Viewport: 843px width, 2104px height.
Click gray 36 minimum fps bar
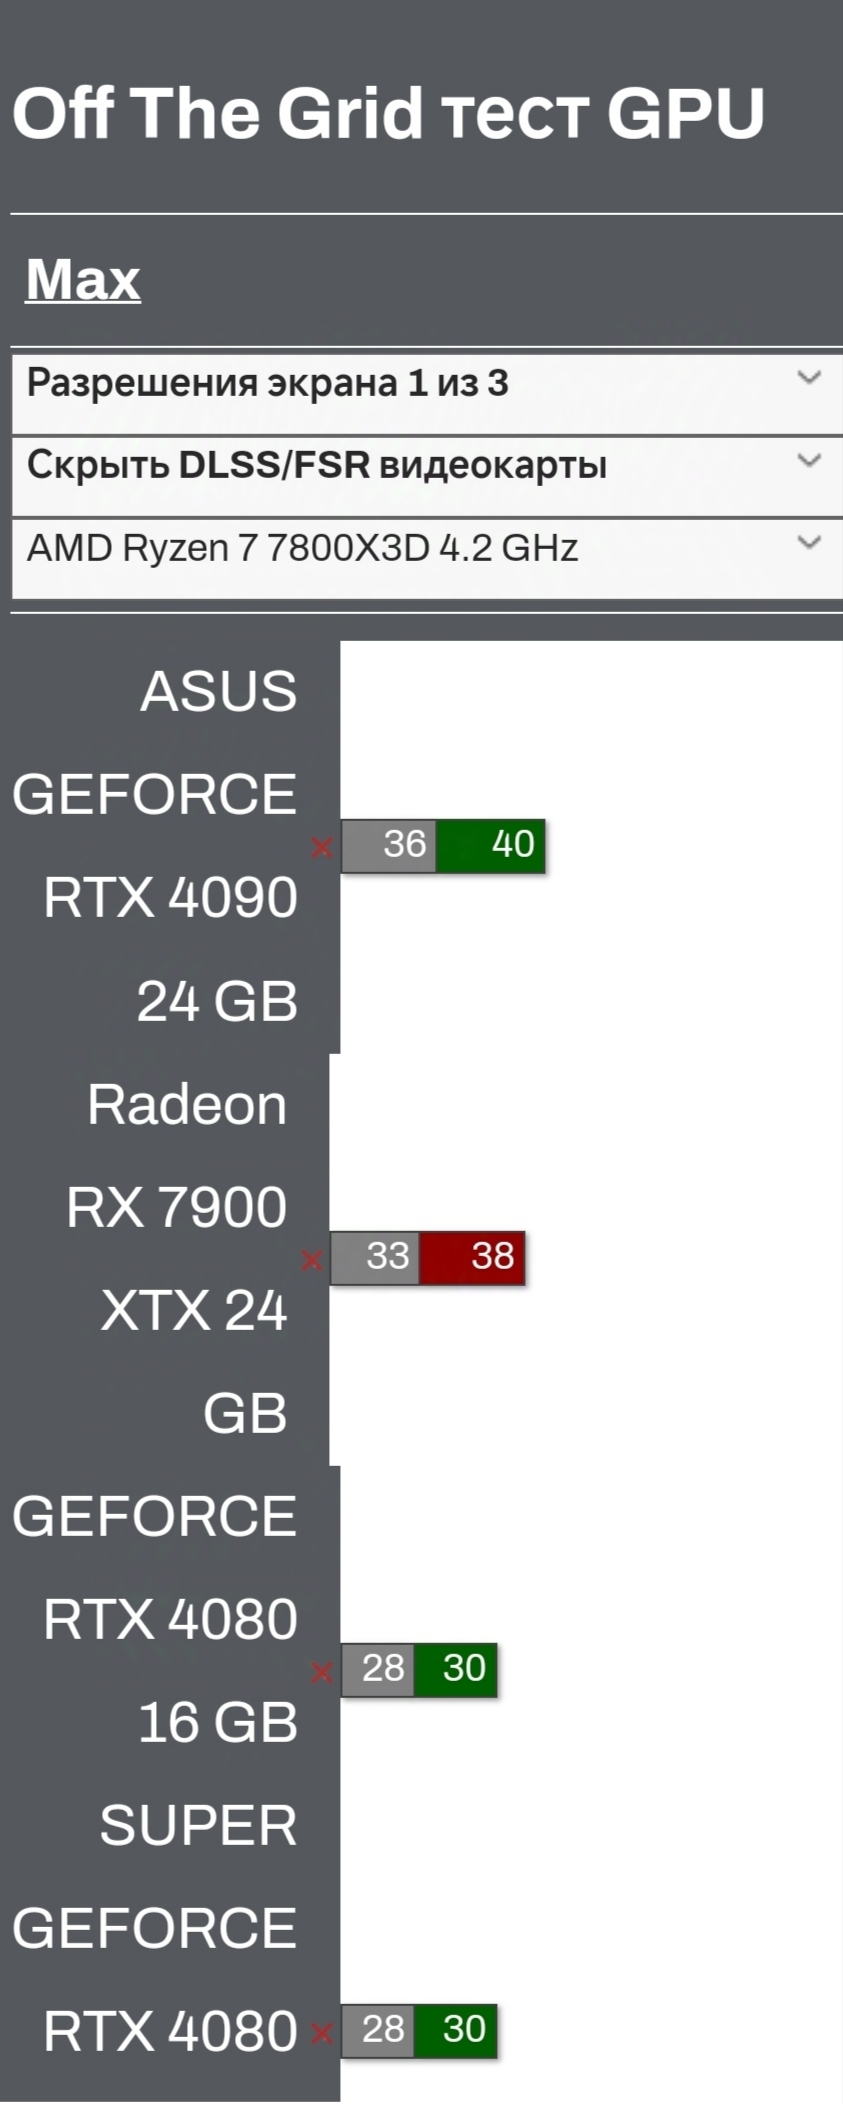[389, 846]
